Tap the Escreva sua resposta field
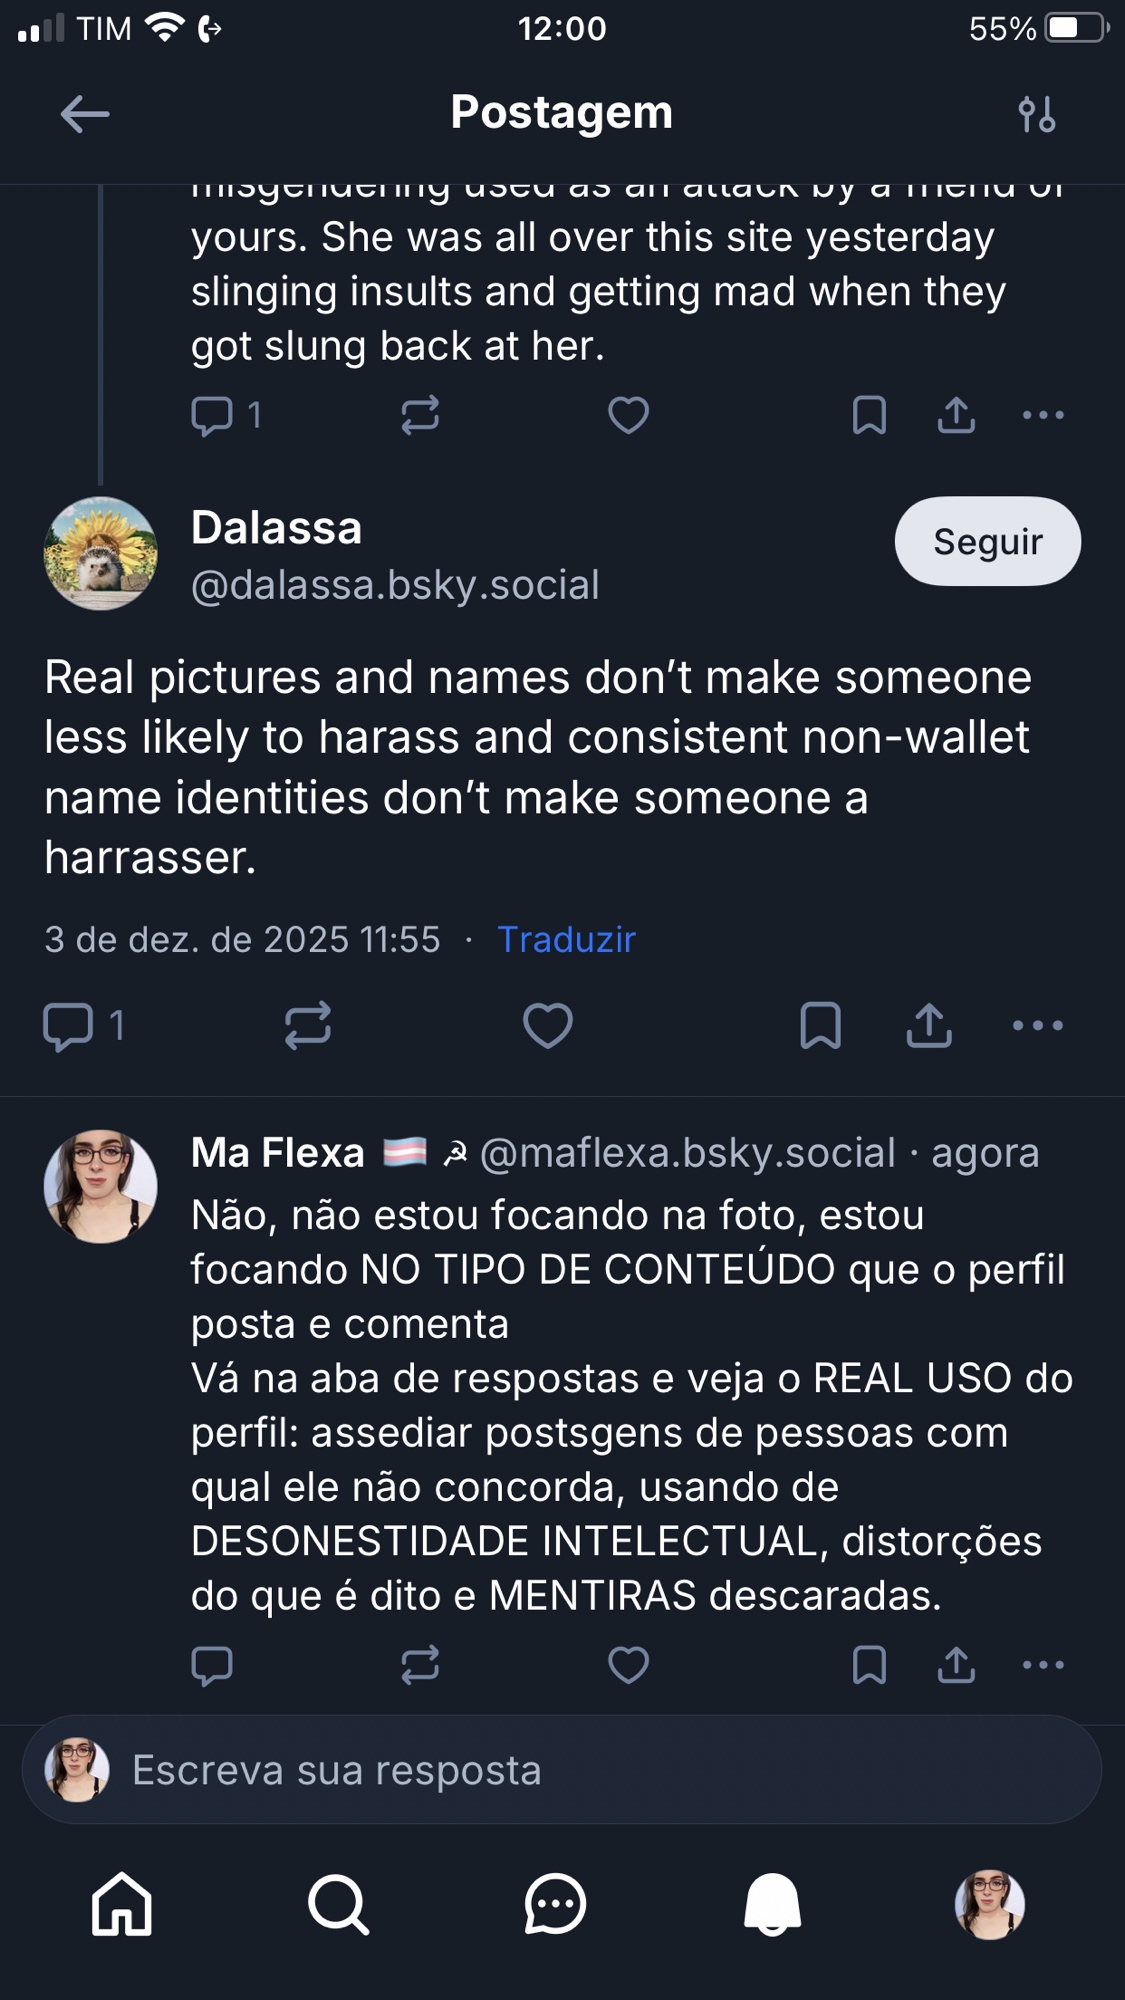This screenshot has height=2000, width=1125. point(562,1770)
